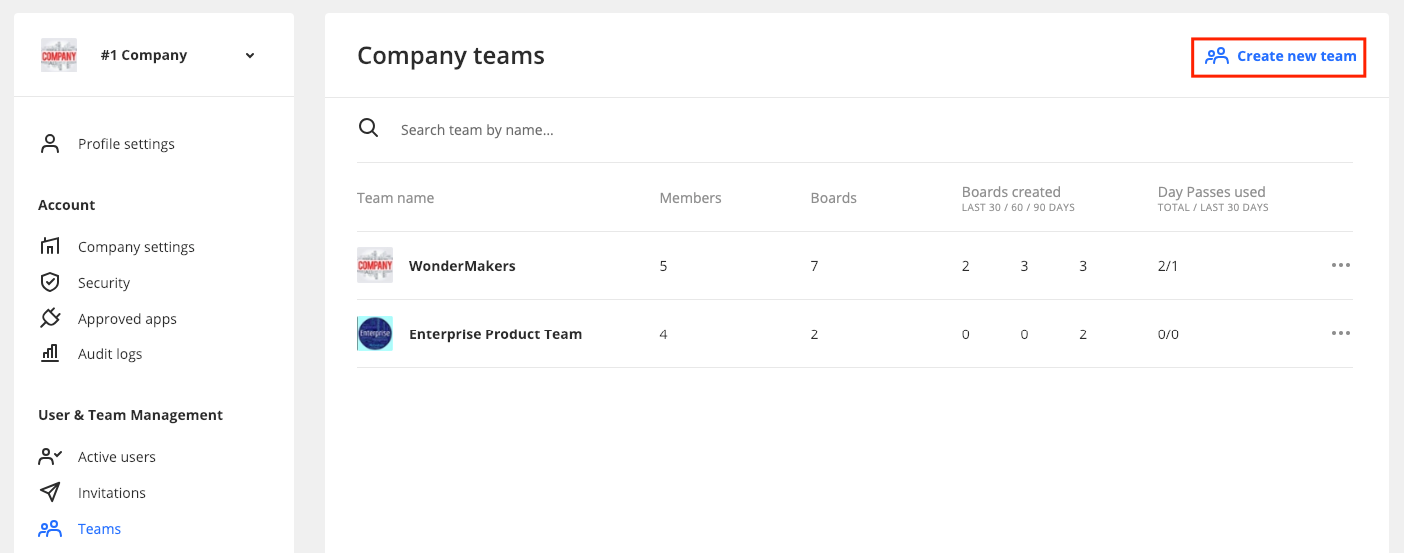Click the WonderMakers team logo thumbnail
Image resolution: width=1404 pixels, height=553 pixels.
(x=375, y=266)
